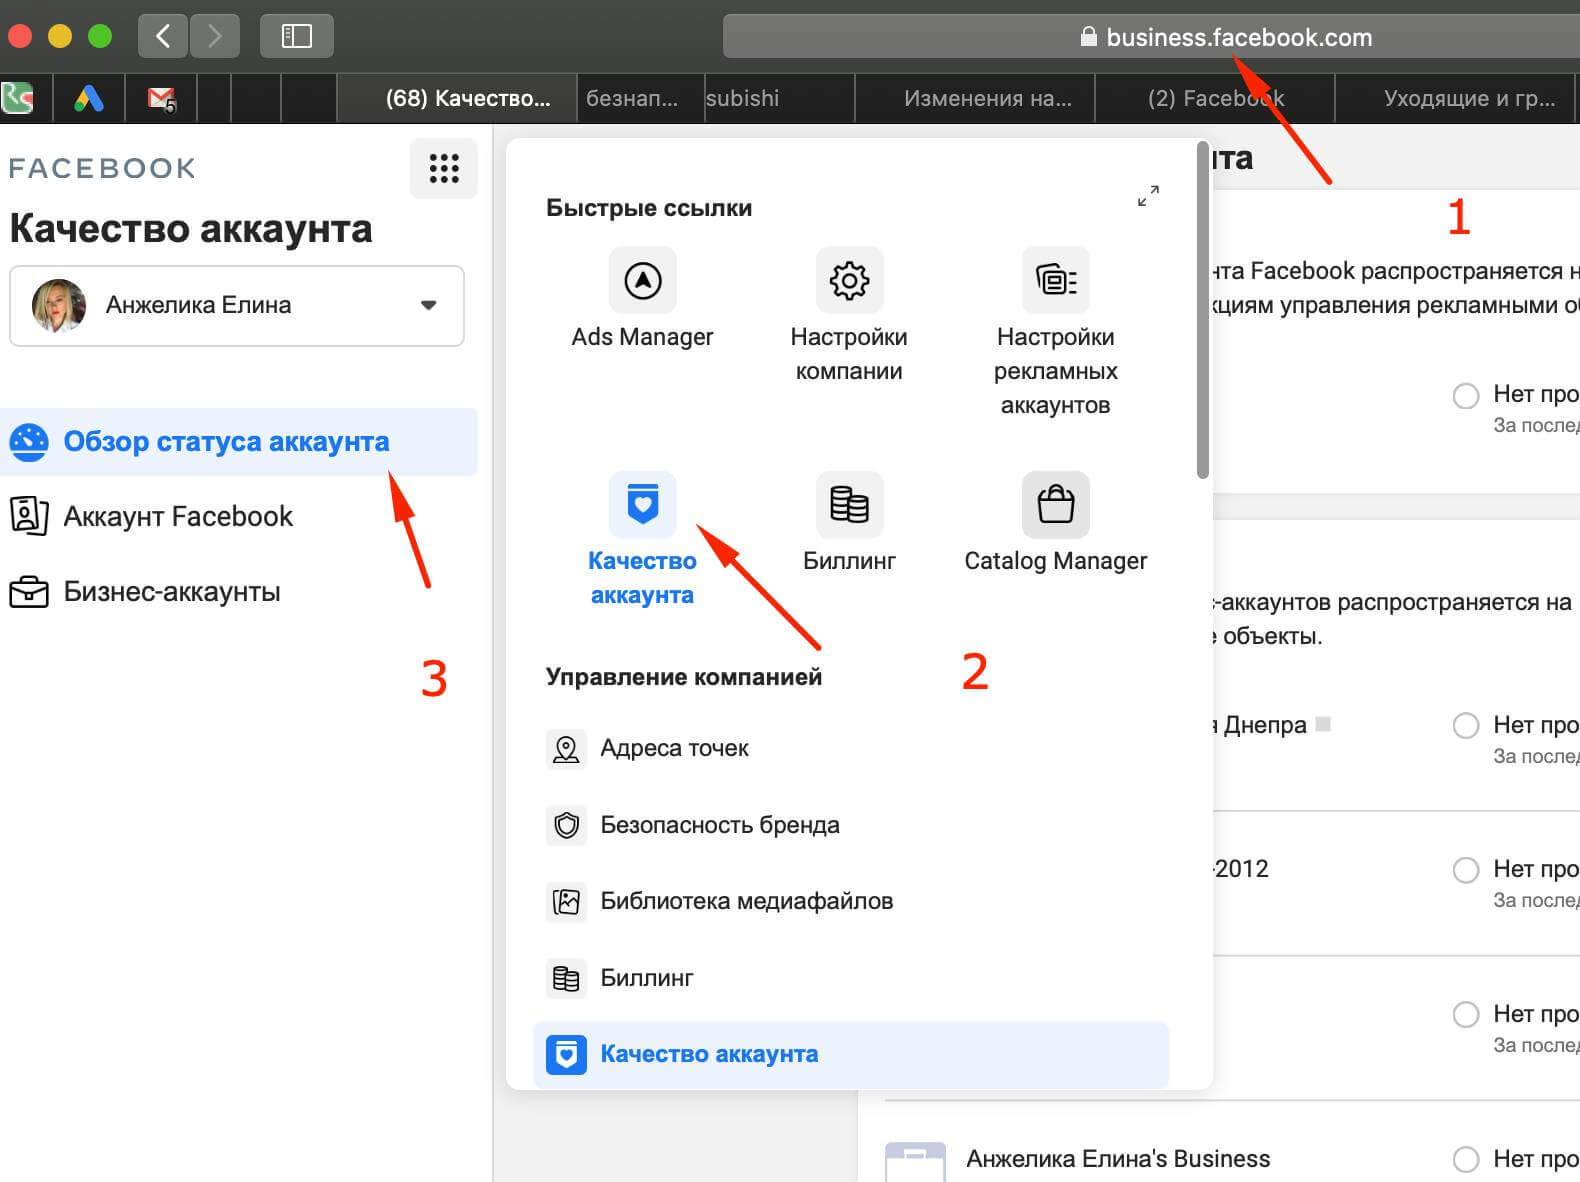Click the Качество аккаунта icon in the management list

point(566,1054)
